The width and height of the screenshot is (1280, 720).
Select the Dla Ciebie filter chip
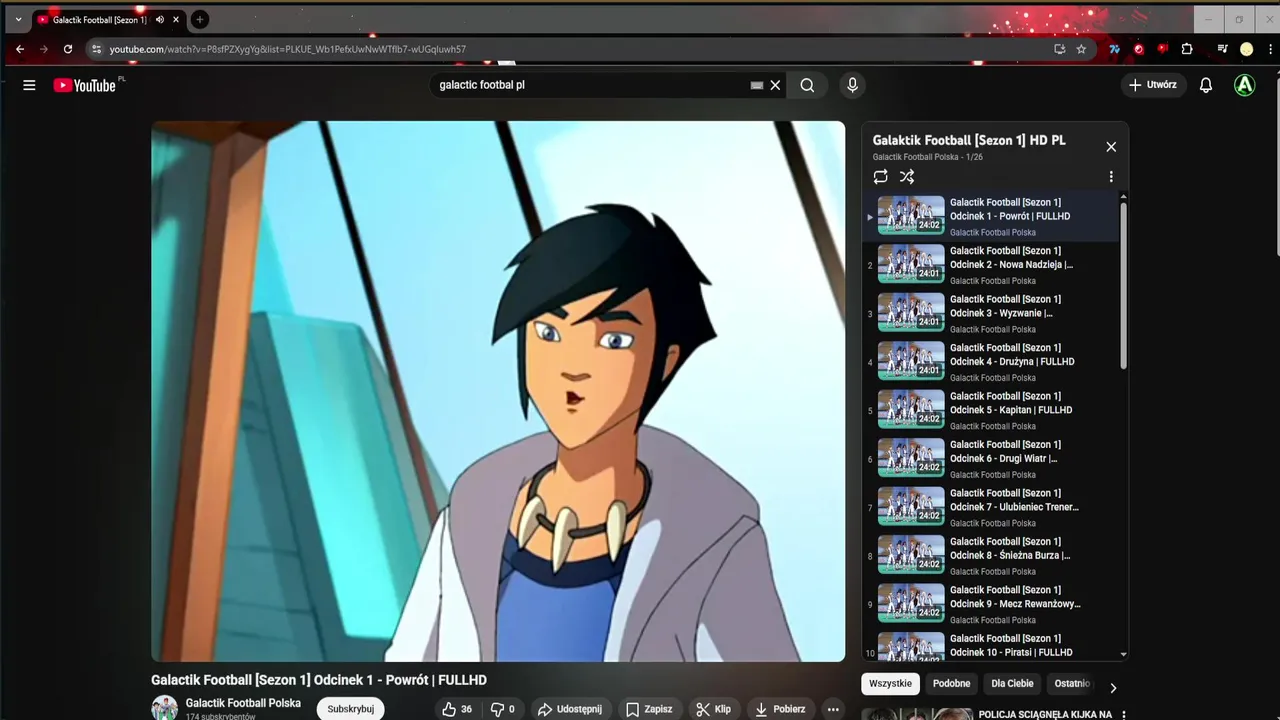coord(1012,684)
